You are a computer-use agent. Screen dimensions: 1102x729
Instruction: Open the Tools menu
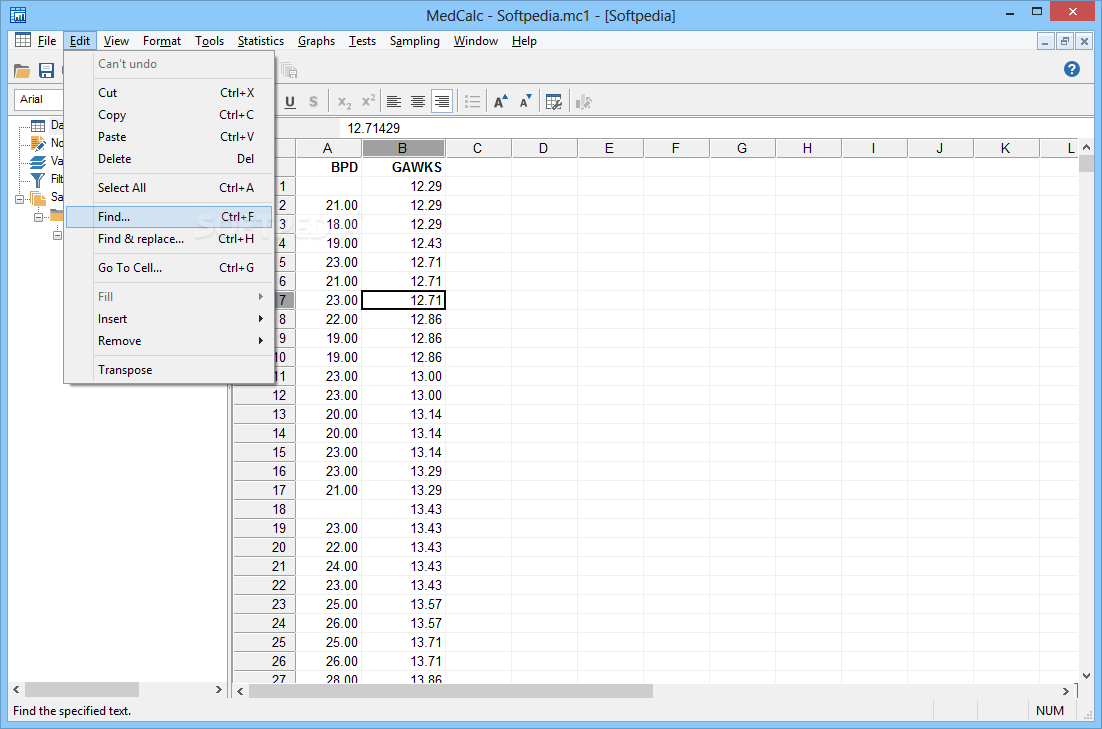pyautogui.click(x=209, y=41)
